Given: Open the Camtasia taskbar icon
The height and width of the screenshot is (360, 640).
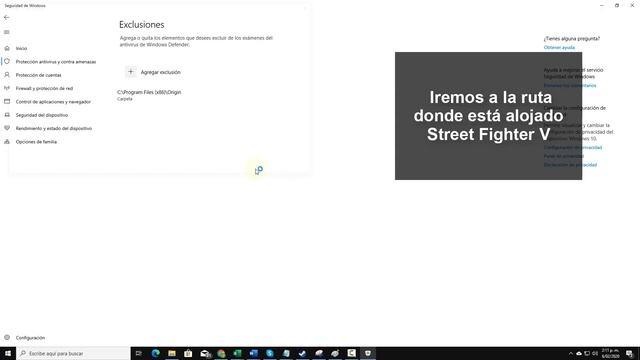Looking at the screenshot, I should click(x=351, y=353).
